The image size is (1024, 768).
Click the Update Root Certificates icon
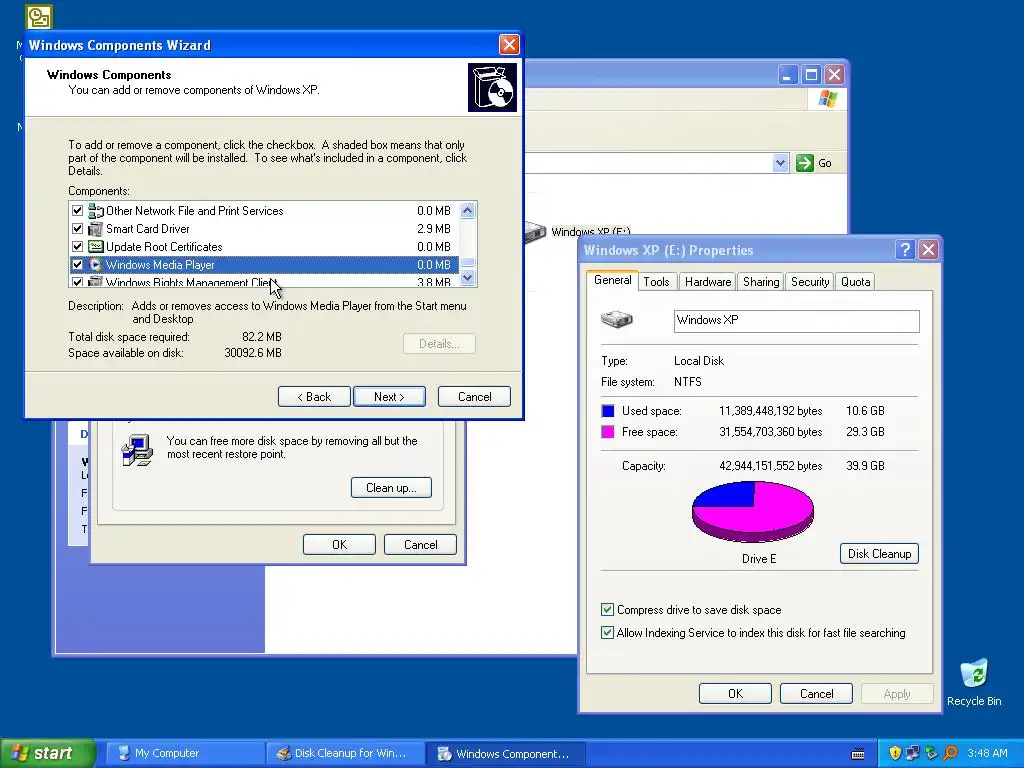(95, 246)
